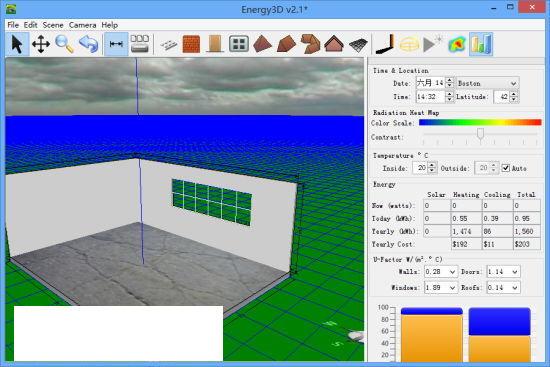Start the sun animation play icon

[432, 44]
